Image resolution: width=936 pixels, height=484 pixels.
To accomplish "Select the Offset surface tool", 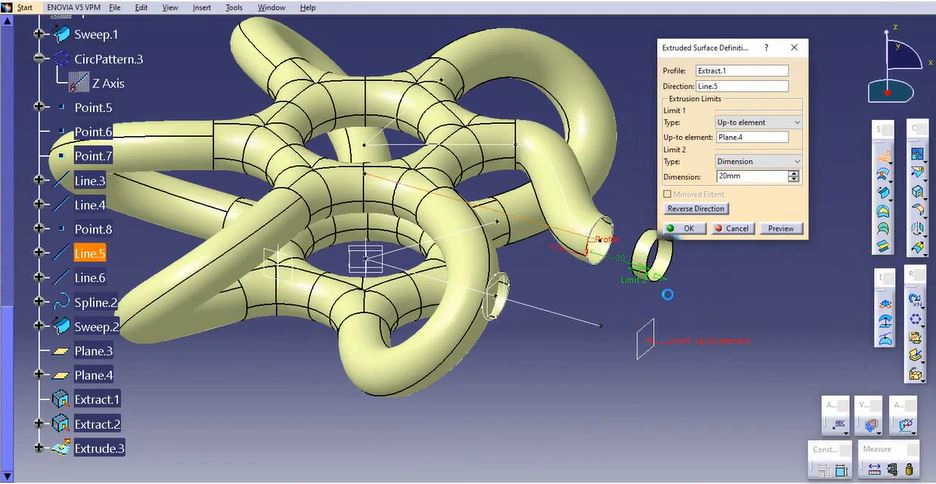I will [x=883, y=174].
